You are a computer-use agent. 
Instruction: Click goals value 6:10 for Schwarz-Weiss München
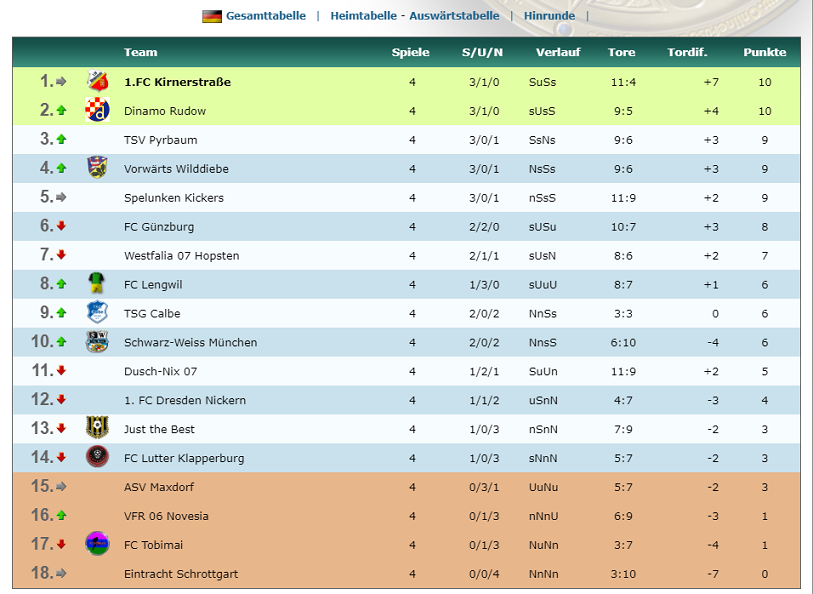coord(623,343)
